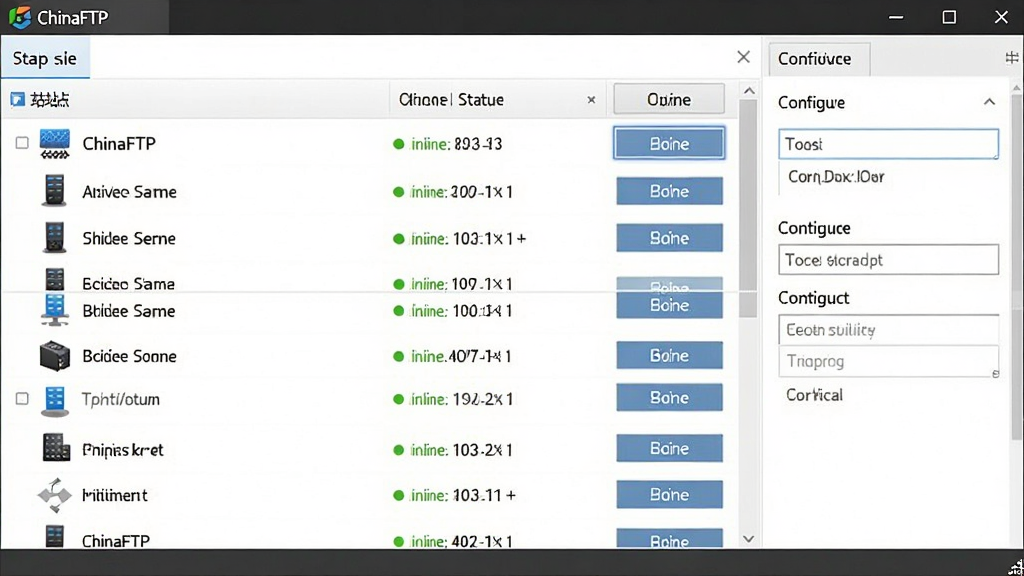Image resolution: width=1024 pixels, height=576 pixels.
Task: Select the Corn.Dox.lOer option
Action: (x=836, y=176)
